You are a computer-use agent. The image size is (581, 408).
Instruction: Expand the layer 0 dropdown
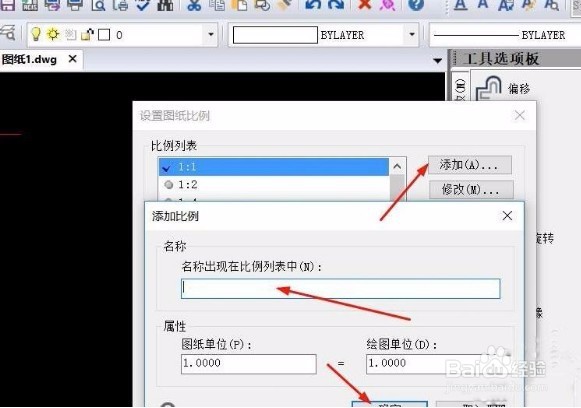[211, 34]
